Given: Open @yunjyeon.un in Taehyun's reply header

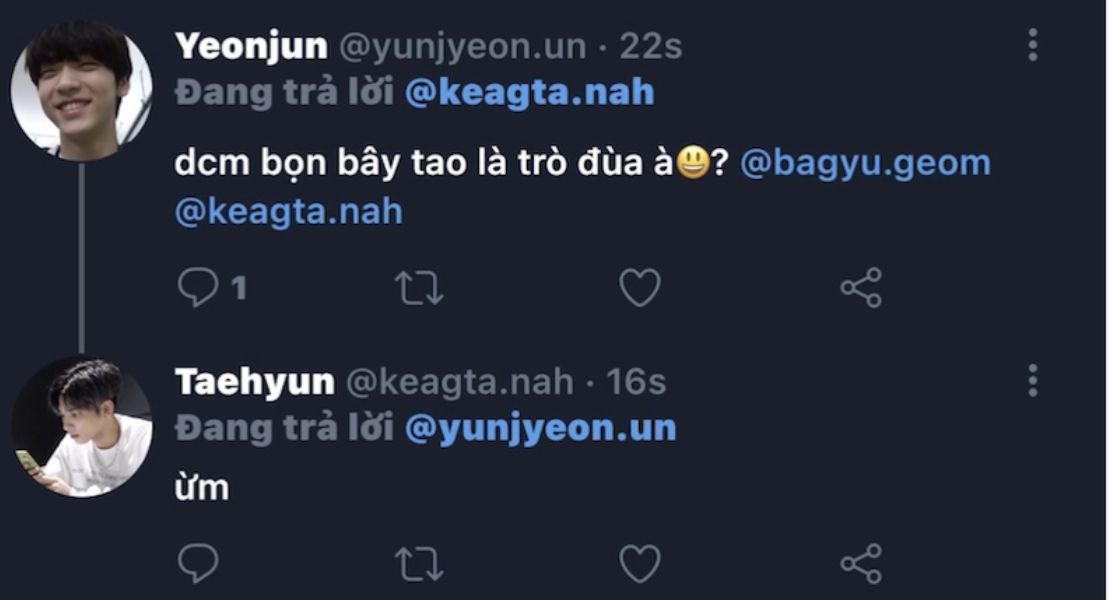Looking at the screenshot, I should coord(541,428).
